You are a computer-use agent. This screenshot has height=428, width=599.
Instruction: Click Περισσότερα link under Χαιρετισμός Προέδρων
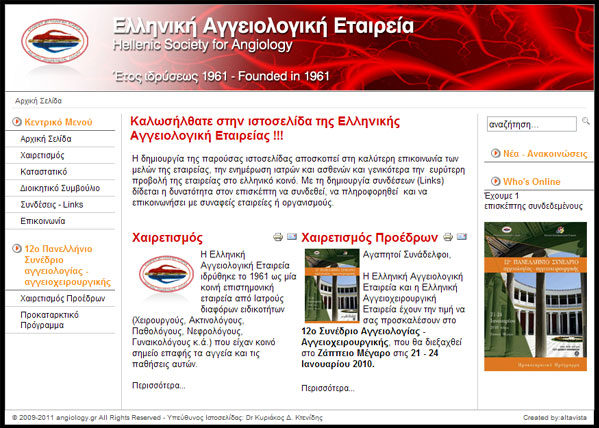tap(328, 388)
